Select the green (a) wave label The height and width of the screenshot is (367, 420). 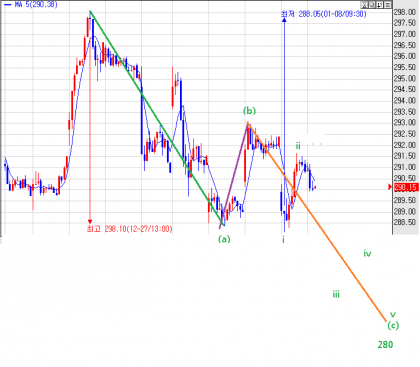[224, 239]
